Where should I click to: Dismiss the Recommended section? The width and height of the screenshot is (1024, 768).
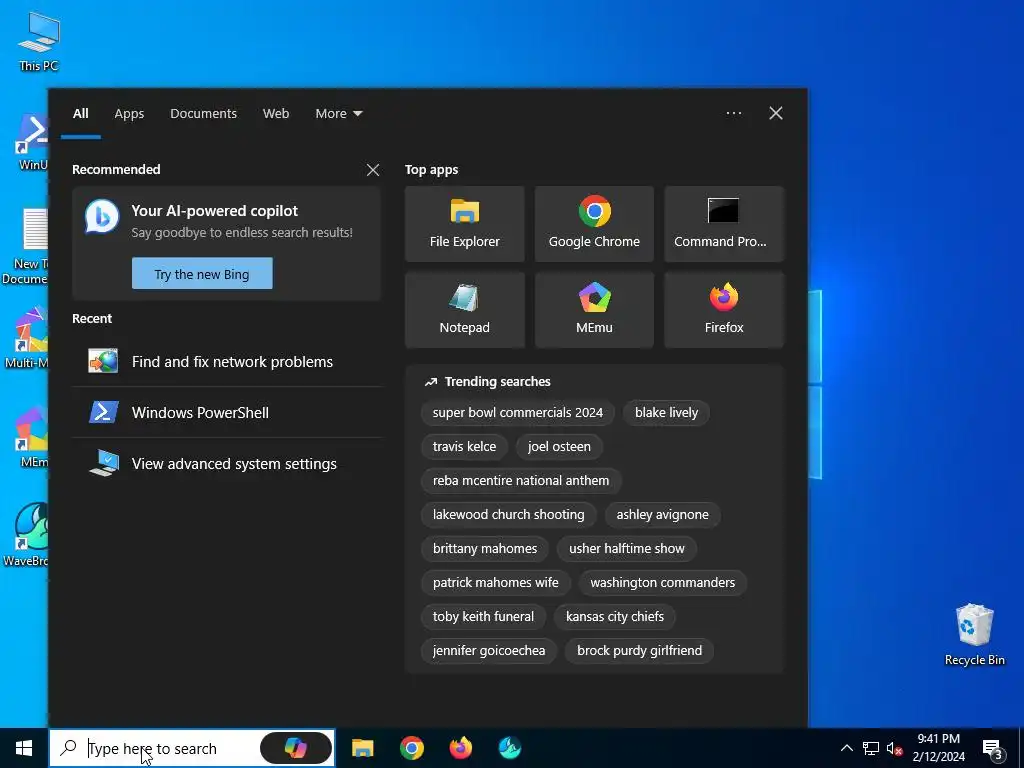[x=373, y=170]
